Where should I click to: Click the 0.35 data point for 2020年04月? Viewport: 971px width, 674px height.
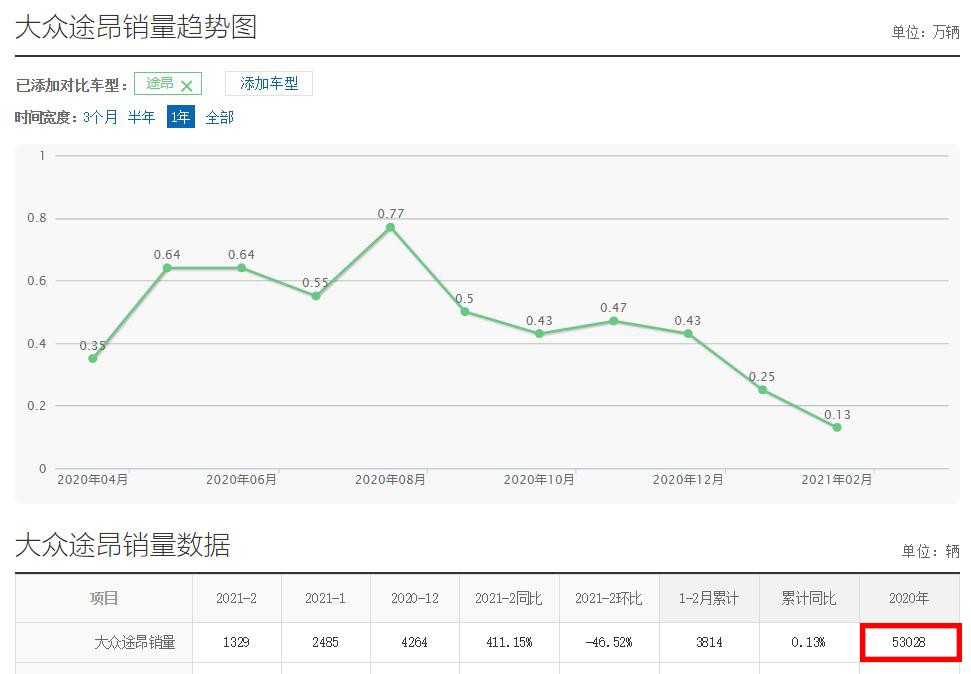[93, 359]
